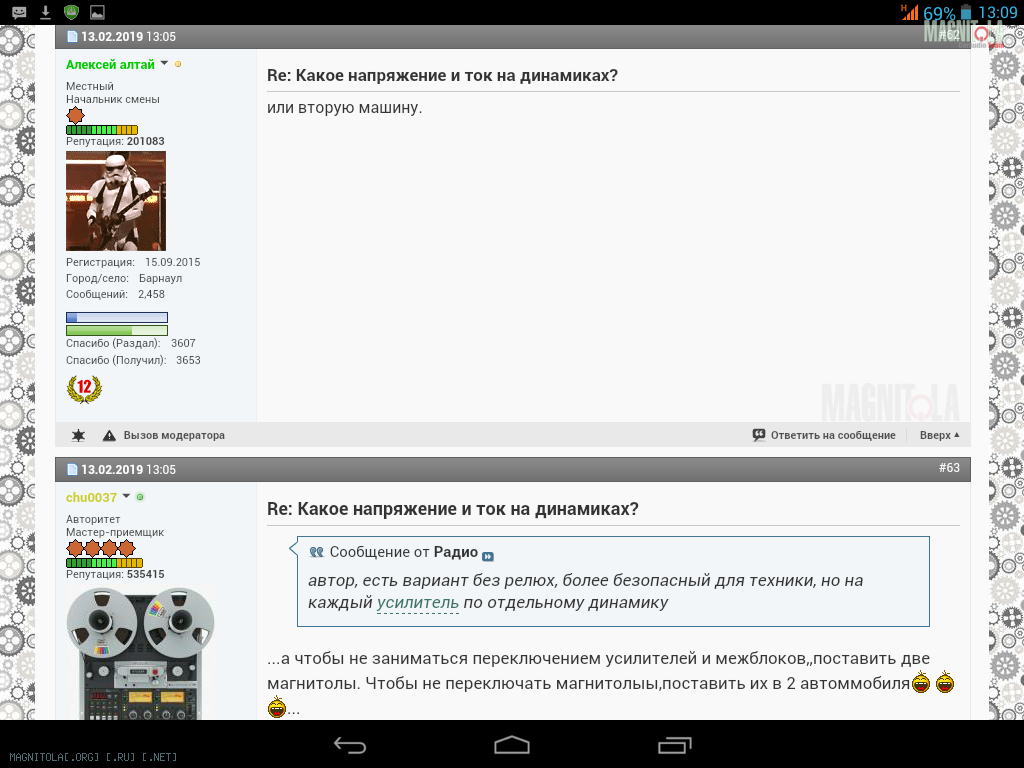Click Вверх to jump to page top
Screen dimensions: 1024x768
[x=939, y=436]
